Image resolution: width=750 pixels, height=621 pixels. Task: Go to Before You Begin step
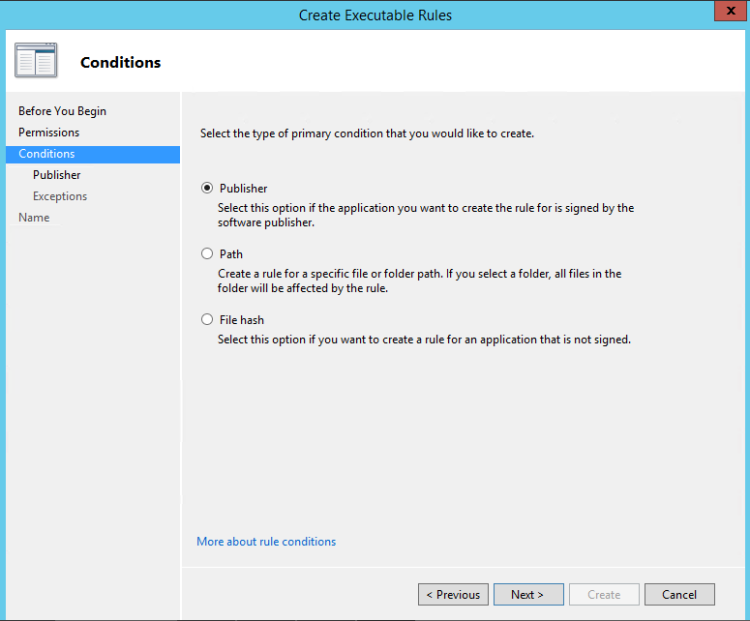point(62,111)
